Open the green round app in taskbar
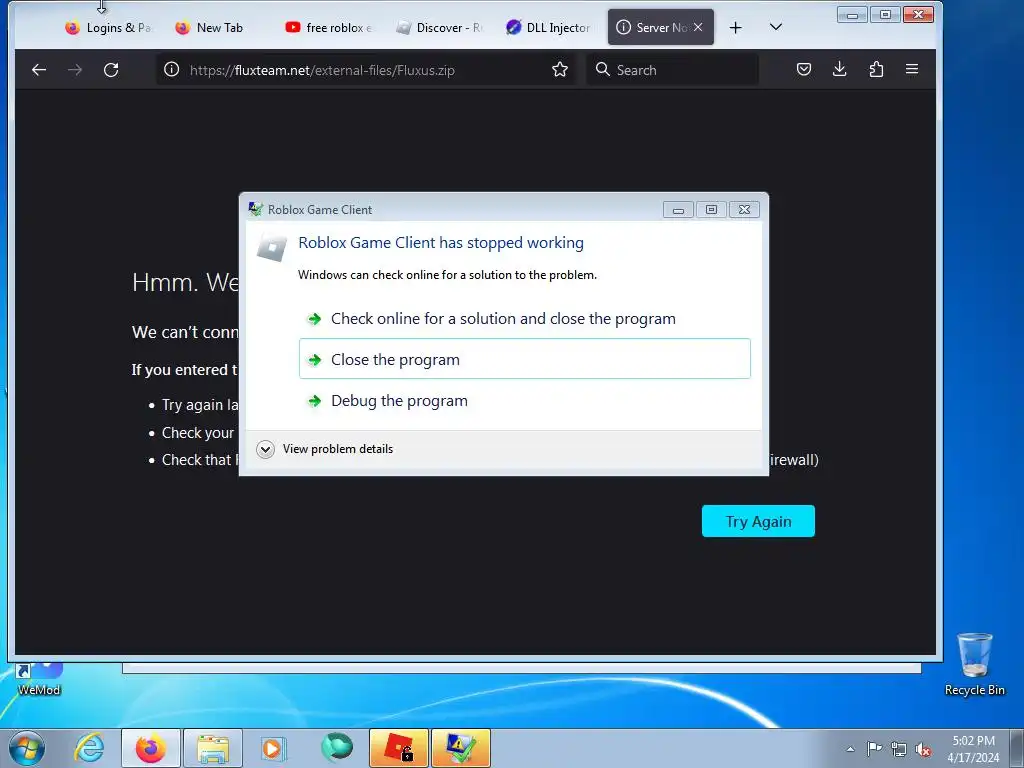Image resolution: width=1024 pixels, height=768 pixels. 337,746
